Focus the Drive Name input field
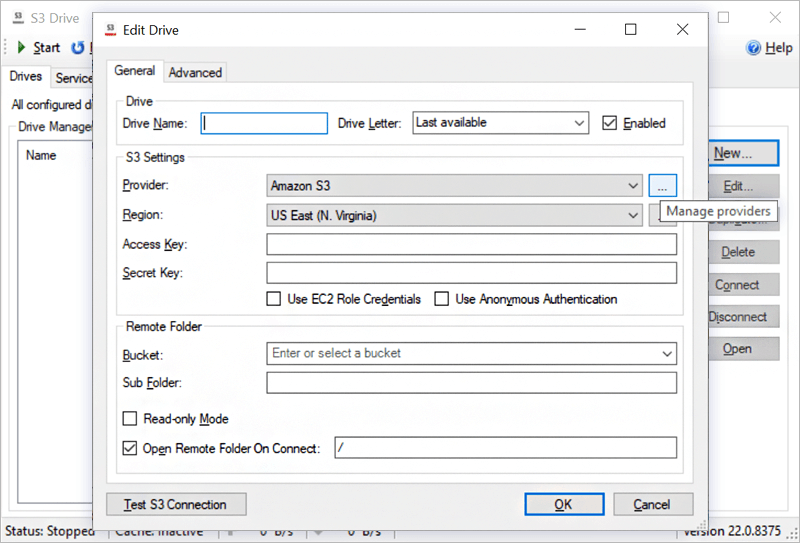 click(264, 123)
